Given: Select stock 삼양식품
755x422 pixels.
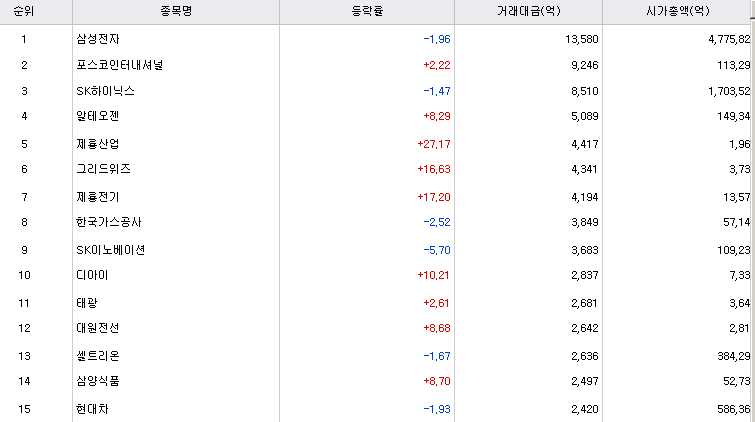Looking at the screenshot, I should [98, 381].
